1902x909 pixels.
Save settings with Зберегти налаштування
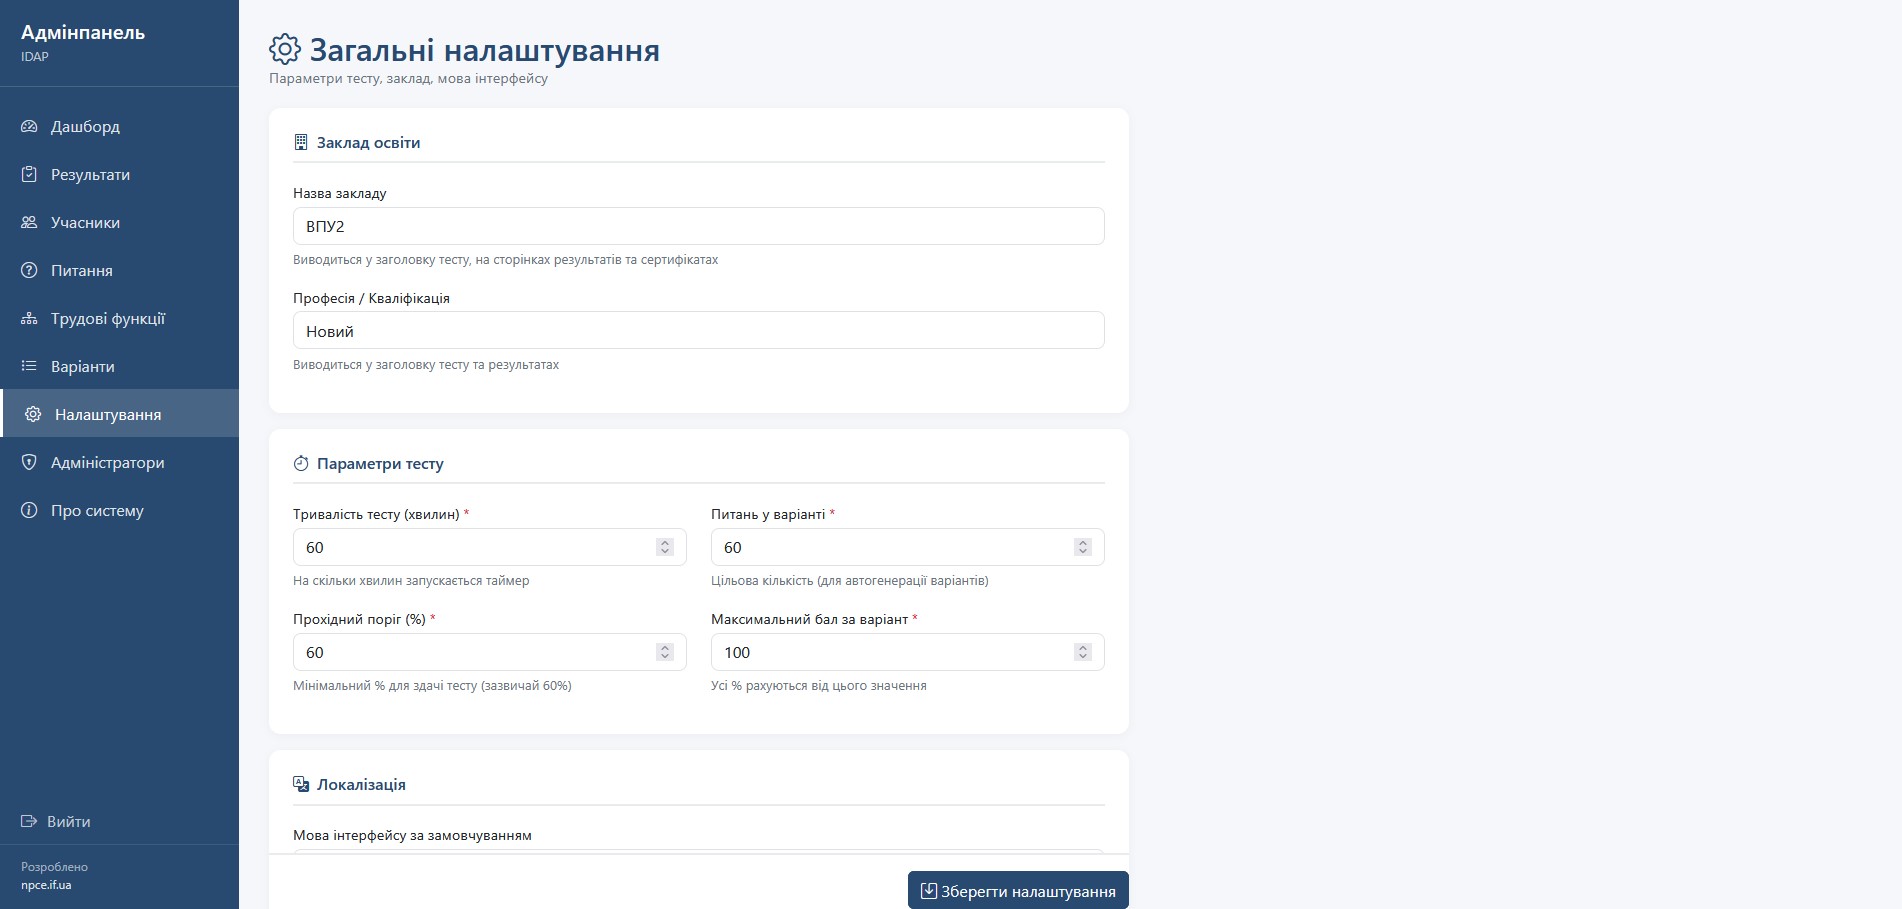pyautogui.click(x=1018, y=891)
